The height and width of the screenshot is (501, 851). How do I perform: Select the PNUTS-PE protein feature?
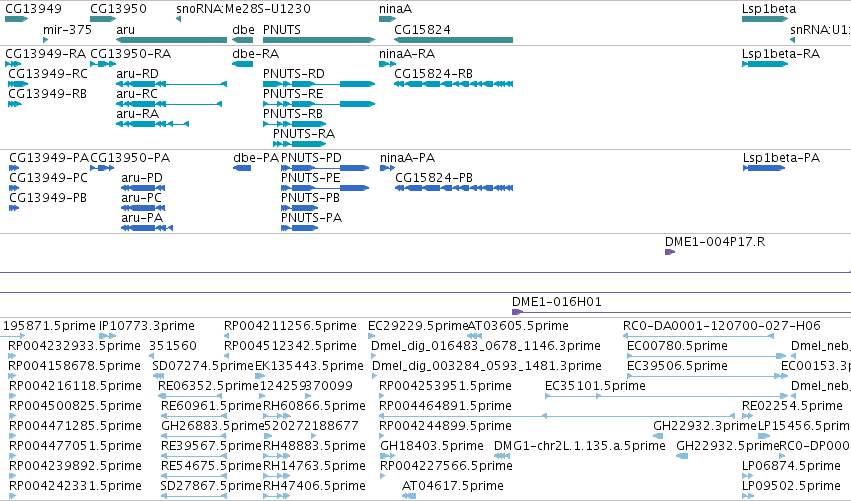pyautogui.click(x=325, y=188)
